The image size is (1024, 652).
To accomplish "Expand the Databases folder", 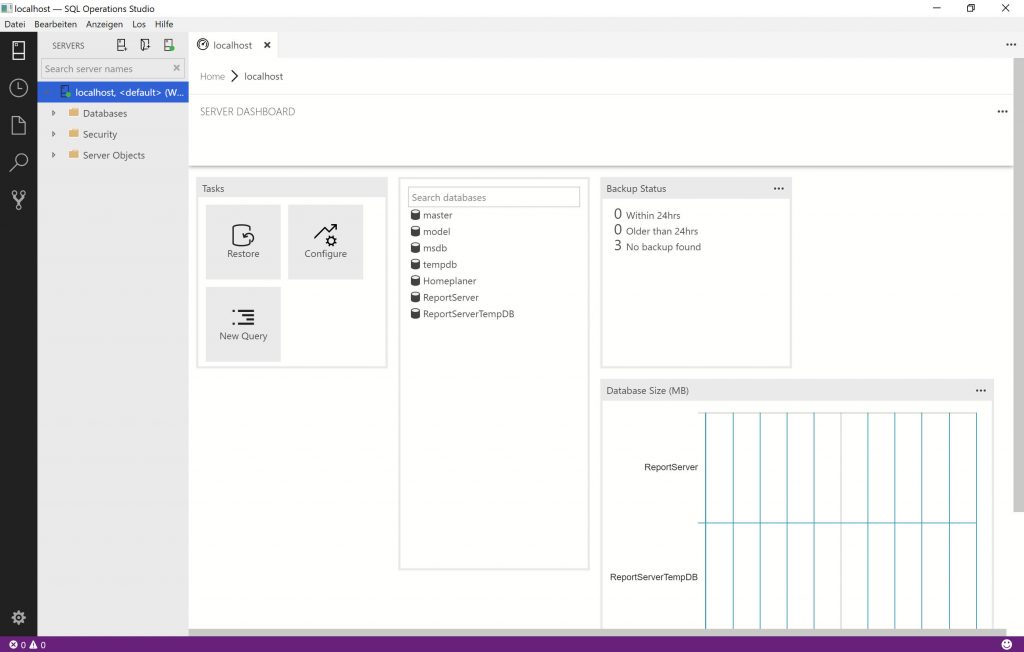I will pyautogui.click(x=54, y=113).
